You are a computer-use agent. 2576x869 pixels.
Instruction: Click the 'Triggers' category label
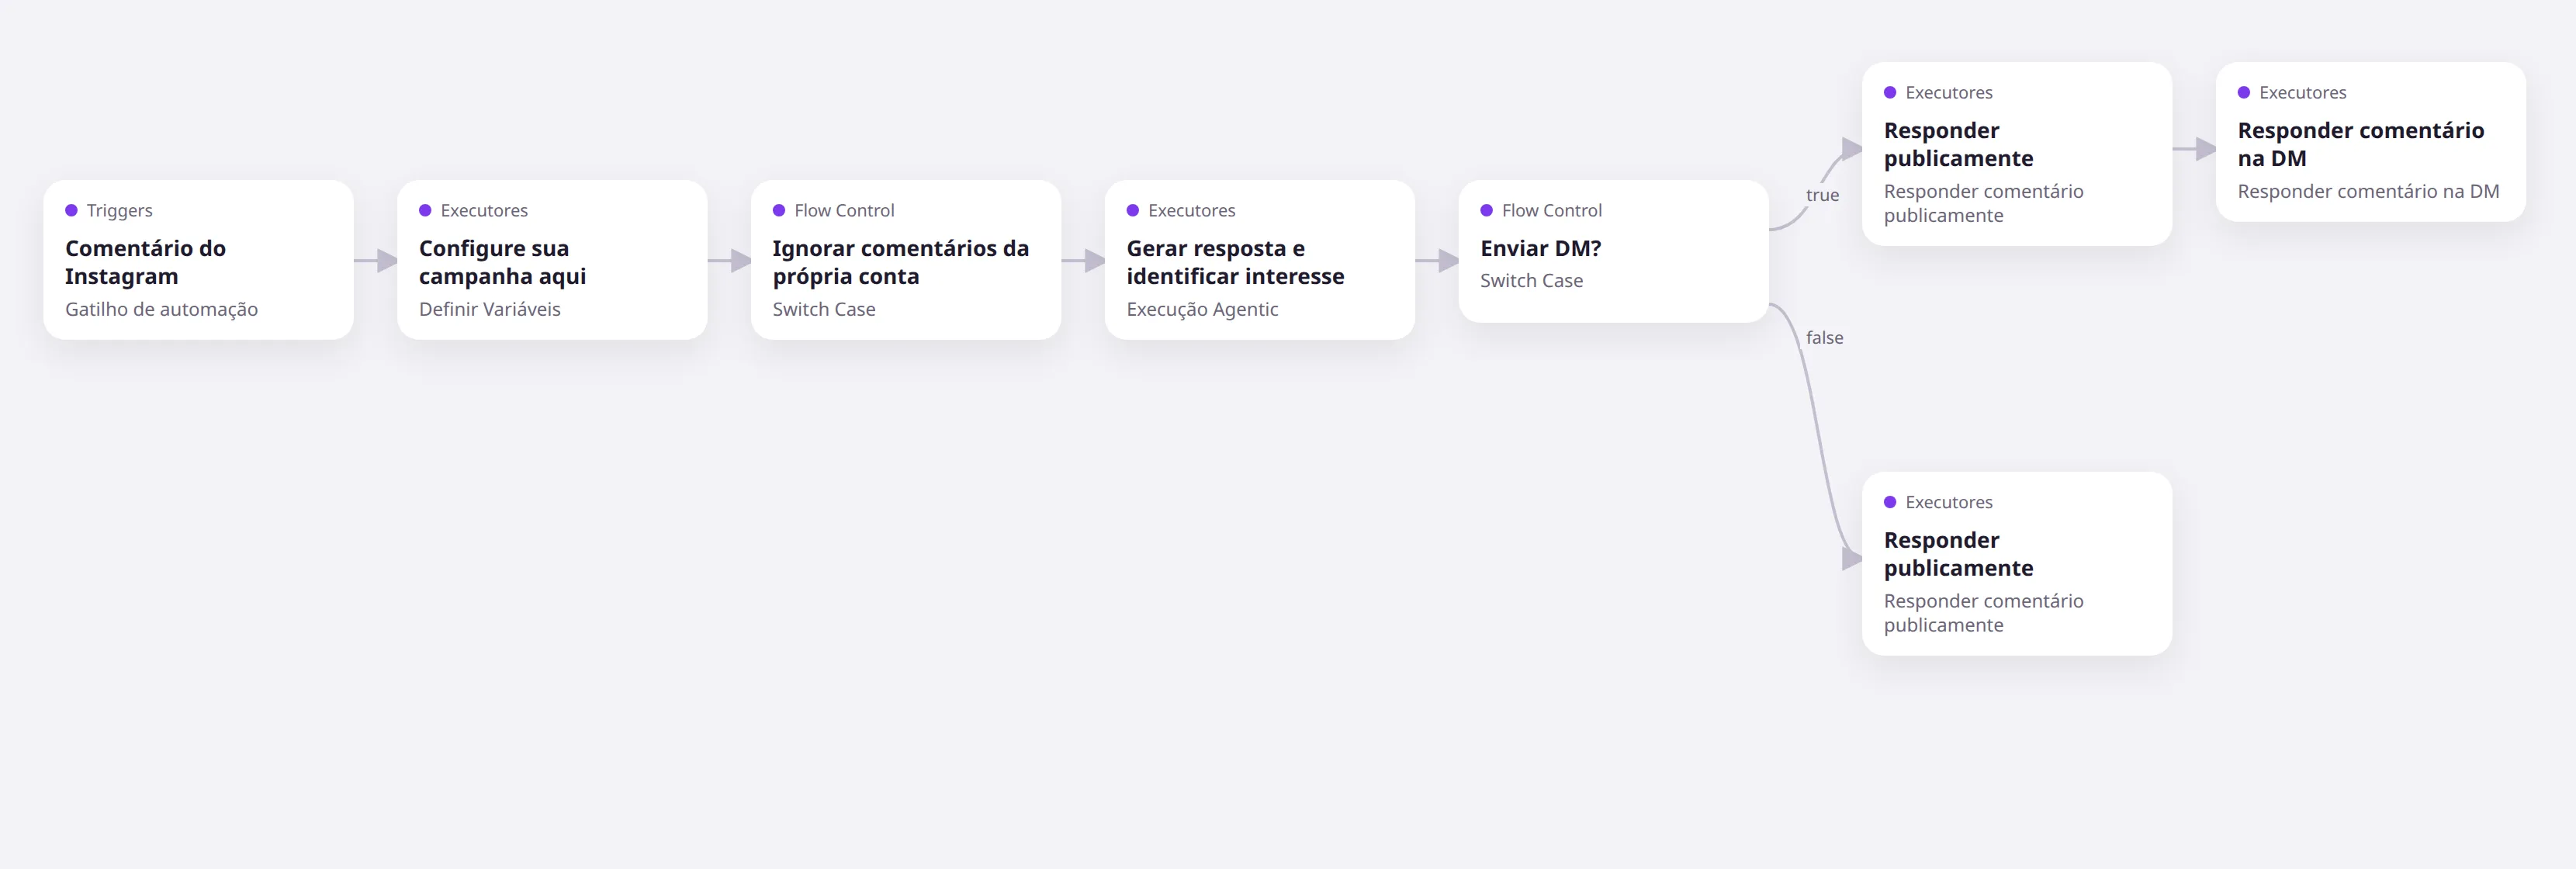[x=120, y=210]
